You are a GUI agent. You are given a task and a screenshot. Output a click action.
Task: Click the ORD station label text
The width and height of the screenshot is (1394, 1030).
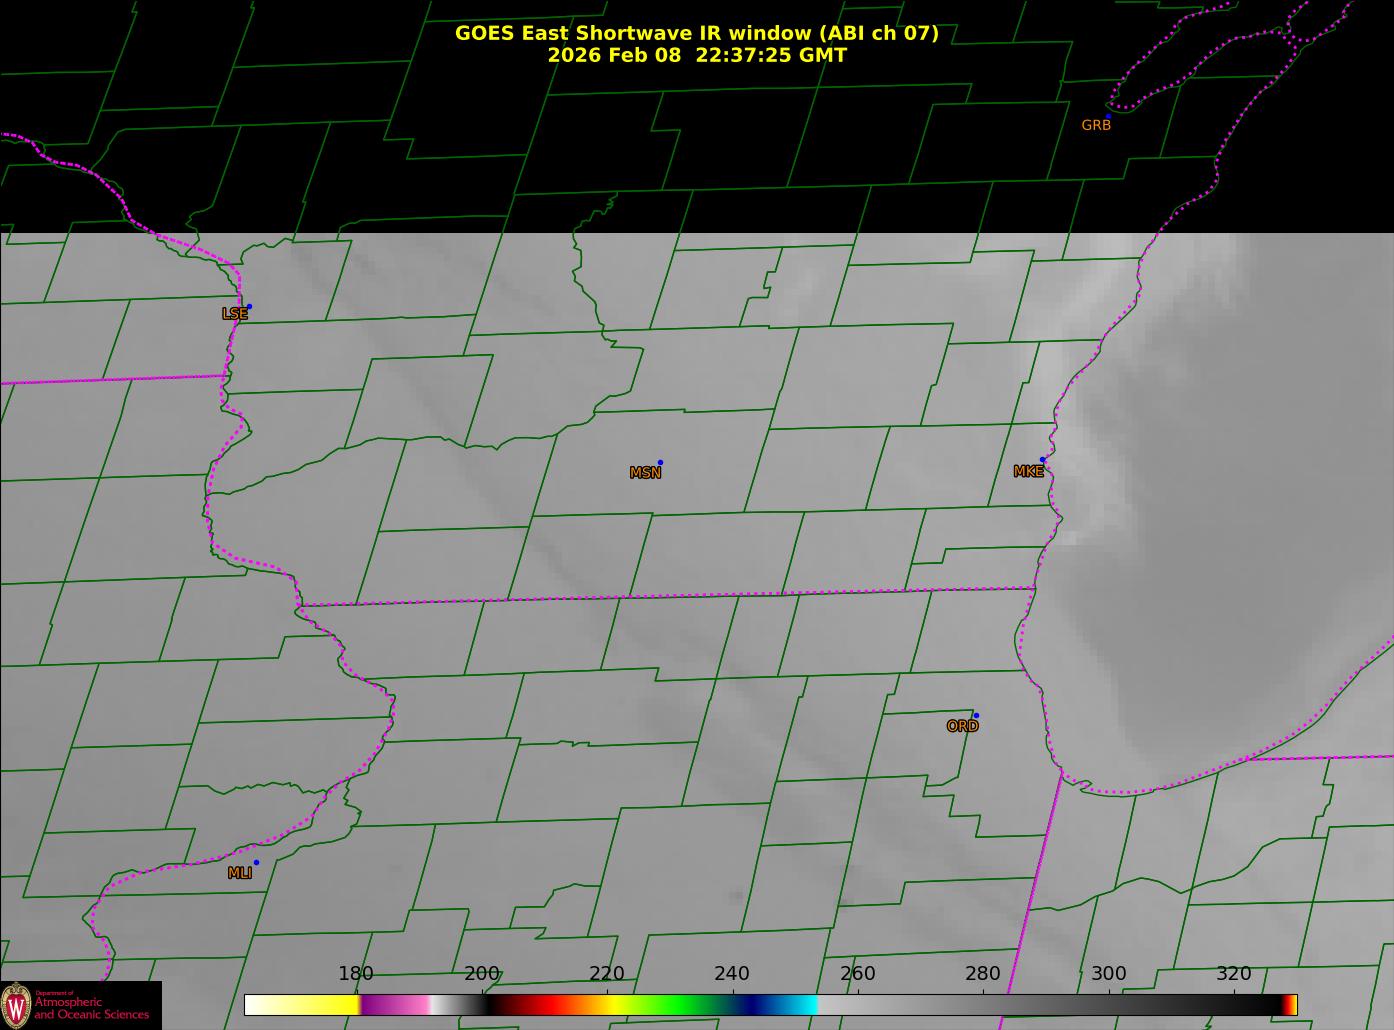pos(962,726)
